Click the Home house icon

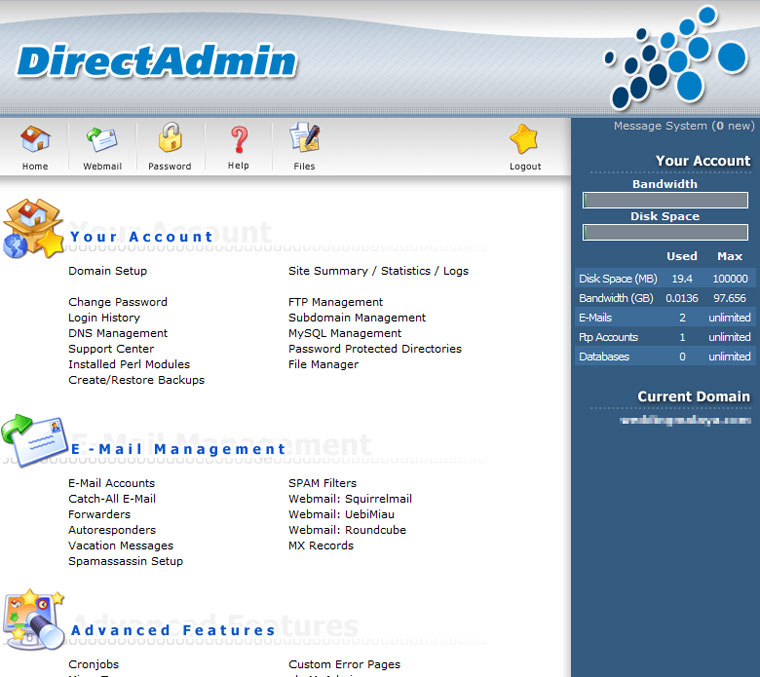(x=35, y=139)
